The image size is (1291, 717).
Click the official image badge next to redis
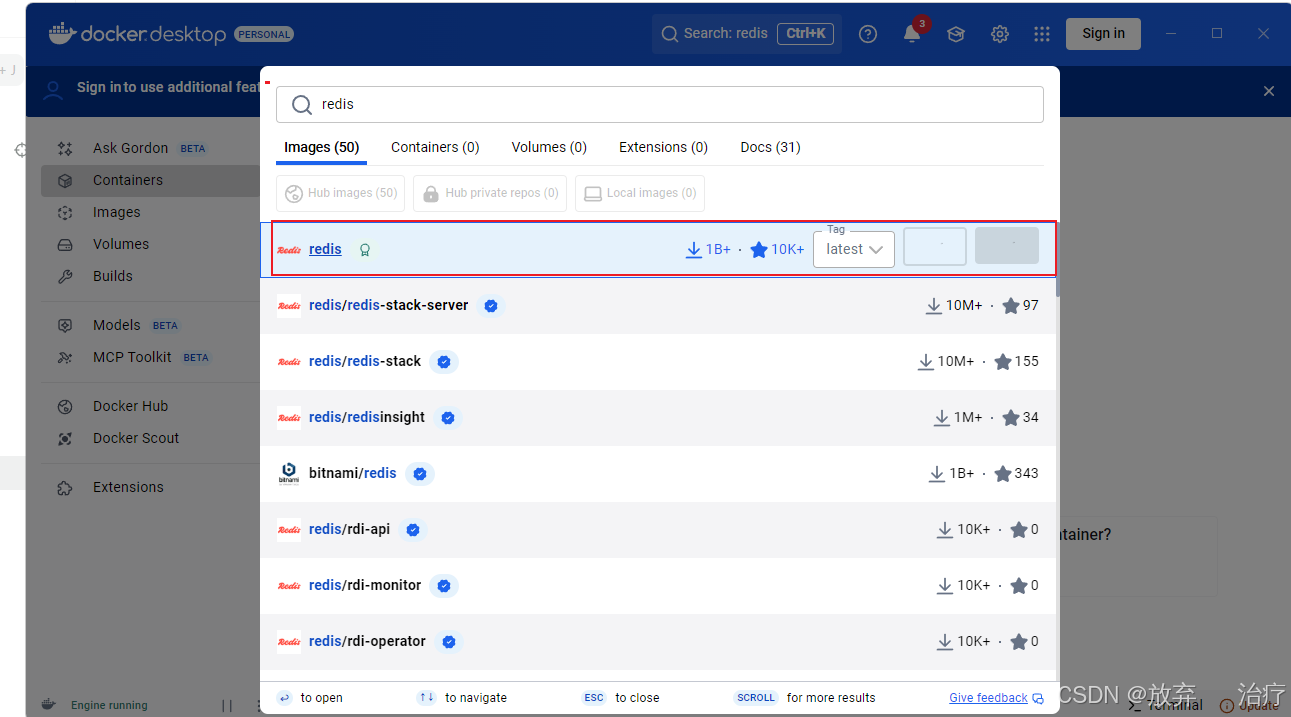(x=365, y=250)
